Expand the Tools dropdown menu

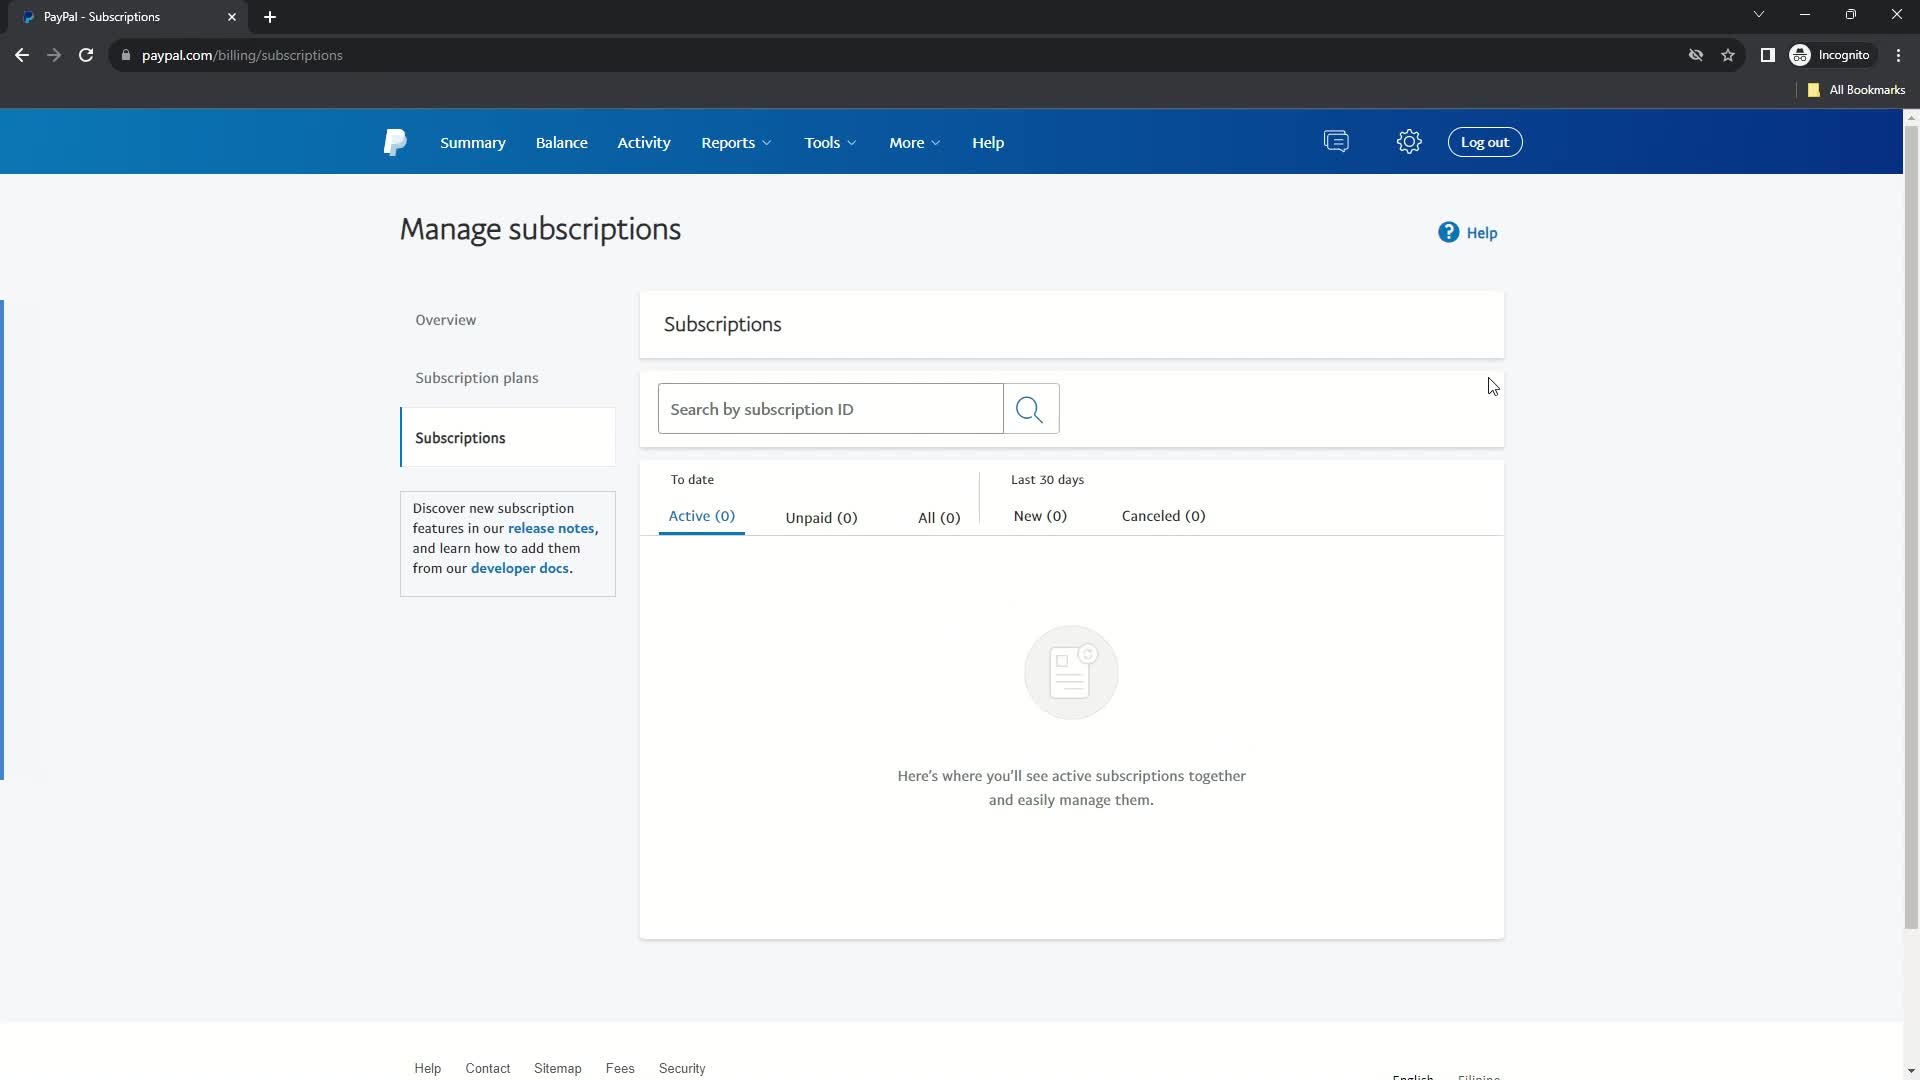(830, 142)
